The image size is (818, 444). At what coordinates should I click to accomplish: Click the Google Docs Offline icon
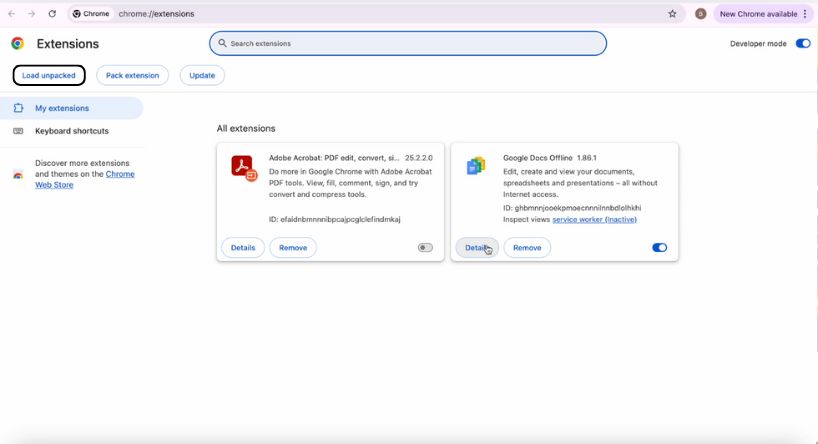pos(476,166)
